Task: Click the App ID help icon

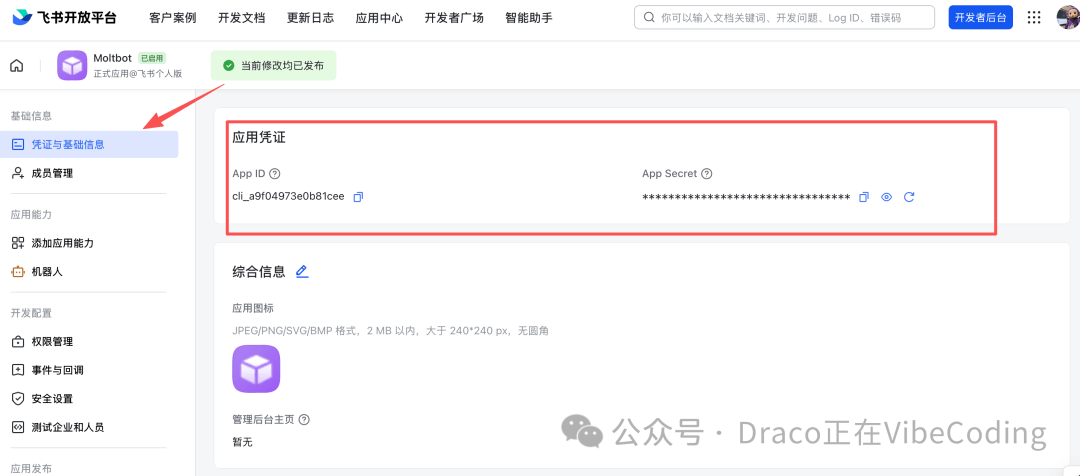Action: [x=275, y=174]
